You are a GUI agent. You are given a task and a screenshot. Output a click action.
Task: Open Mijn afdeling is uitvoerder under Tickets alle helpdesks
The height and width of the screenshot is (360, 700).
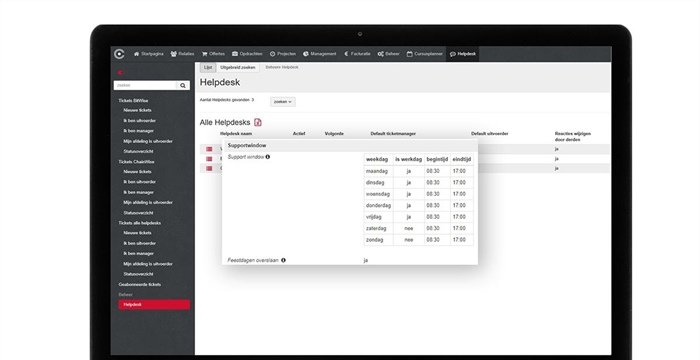tap(148, 264)
